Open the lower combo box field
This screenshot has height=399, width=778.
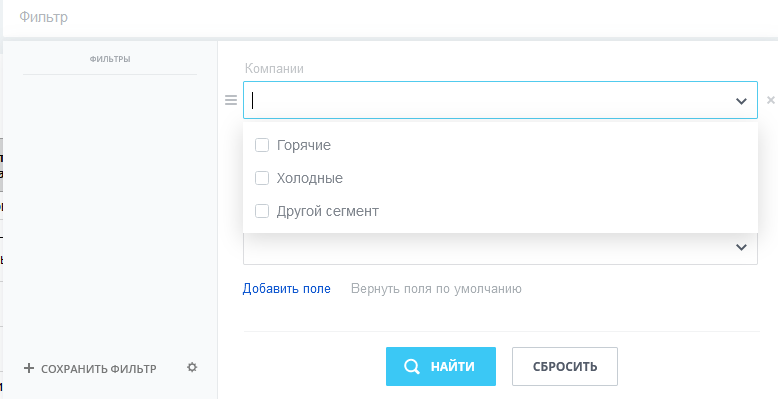click(x=500, y=248)
